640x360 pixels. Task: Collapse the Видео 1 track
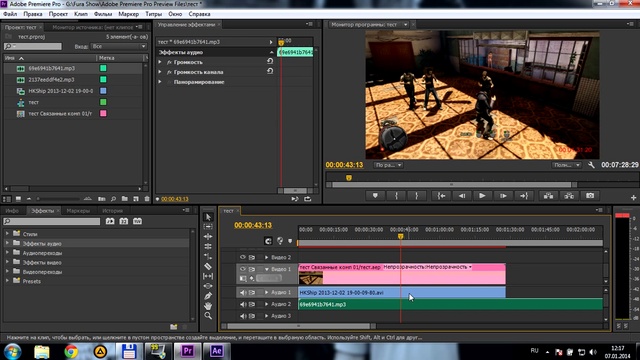click(x=267, y=269)
